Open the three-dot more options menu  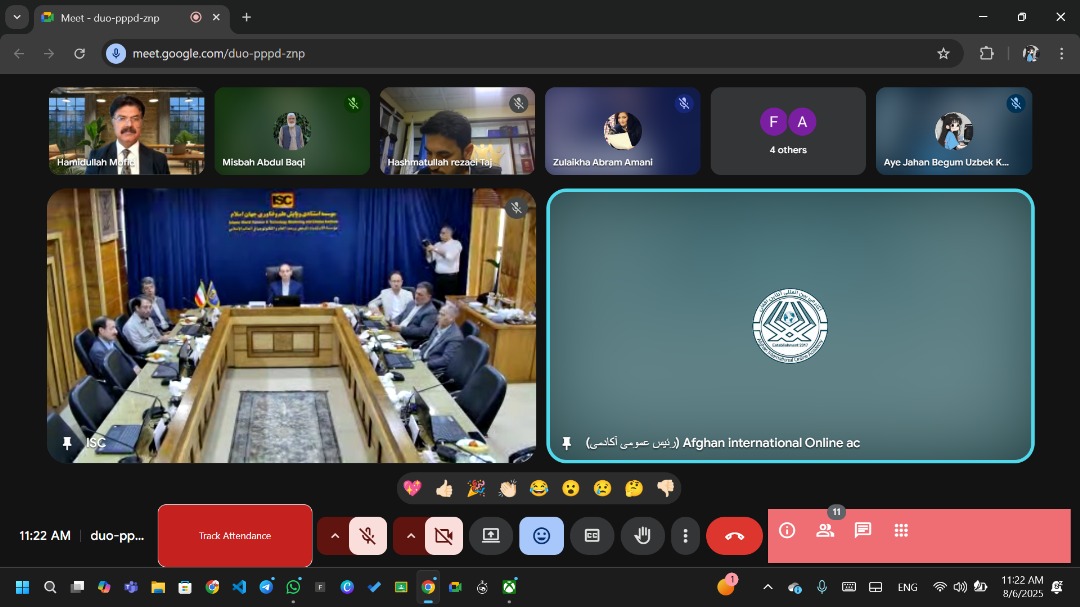[685, 536]
